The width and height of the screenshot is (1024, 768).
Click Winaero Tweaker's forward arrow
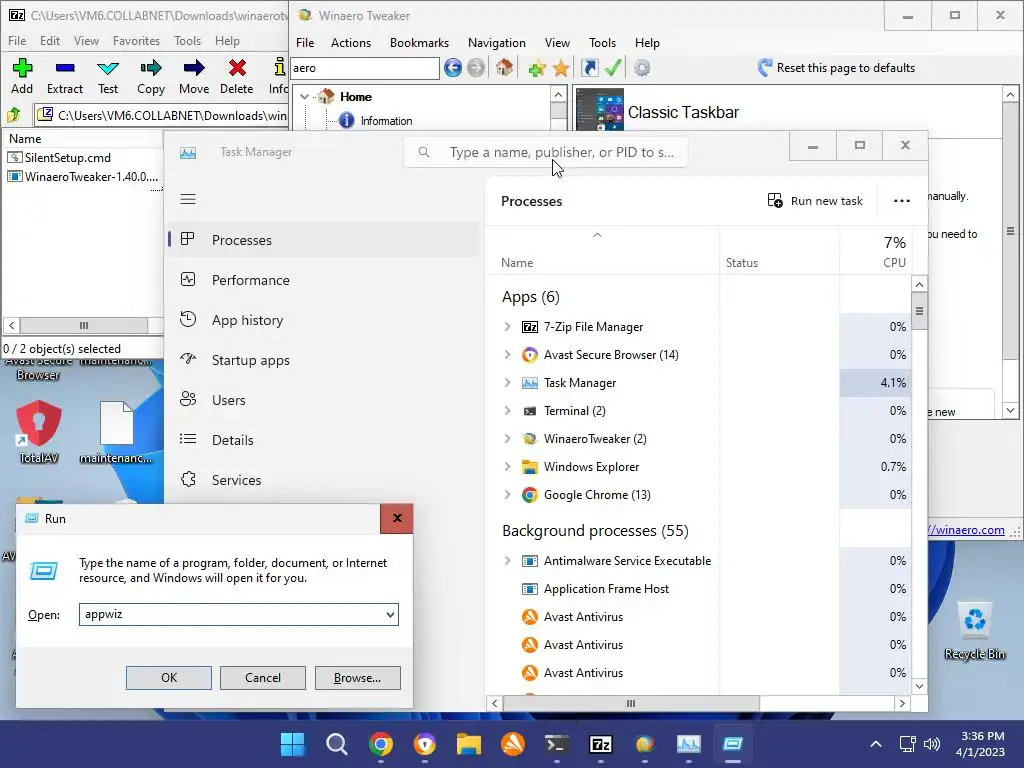pyautogui.click(x=476, y=68)
